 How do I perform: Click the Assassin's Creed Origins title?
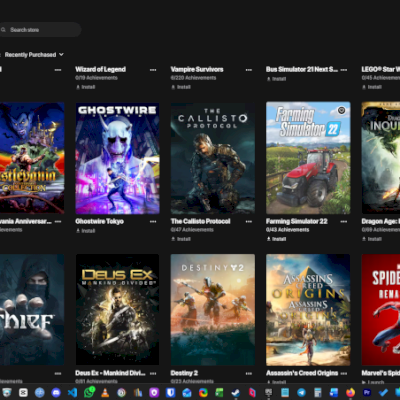pyautogui.click(x=302, y=373)
